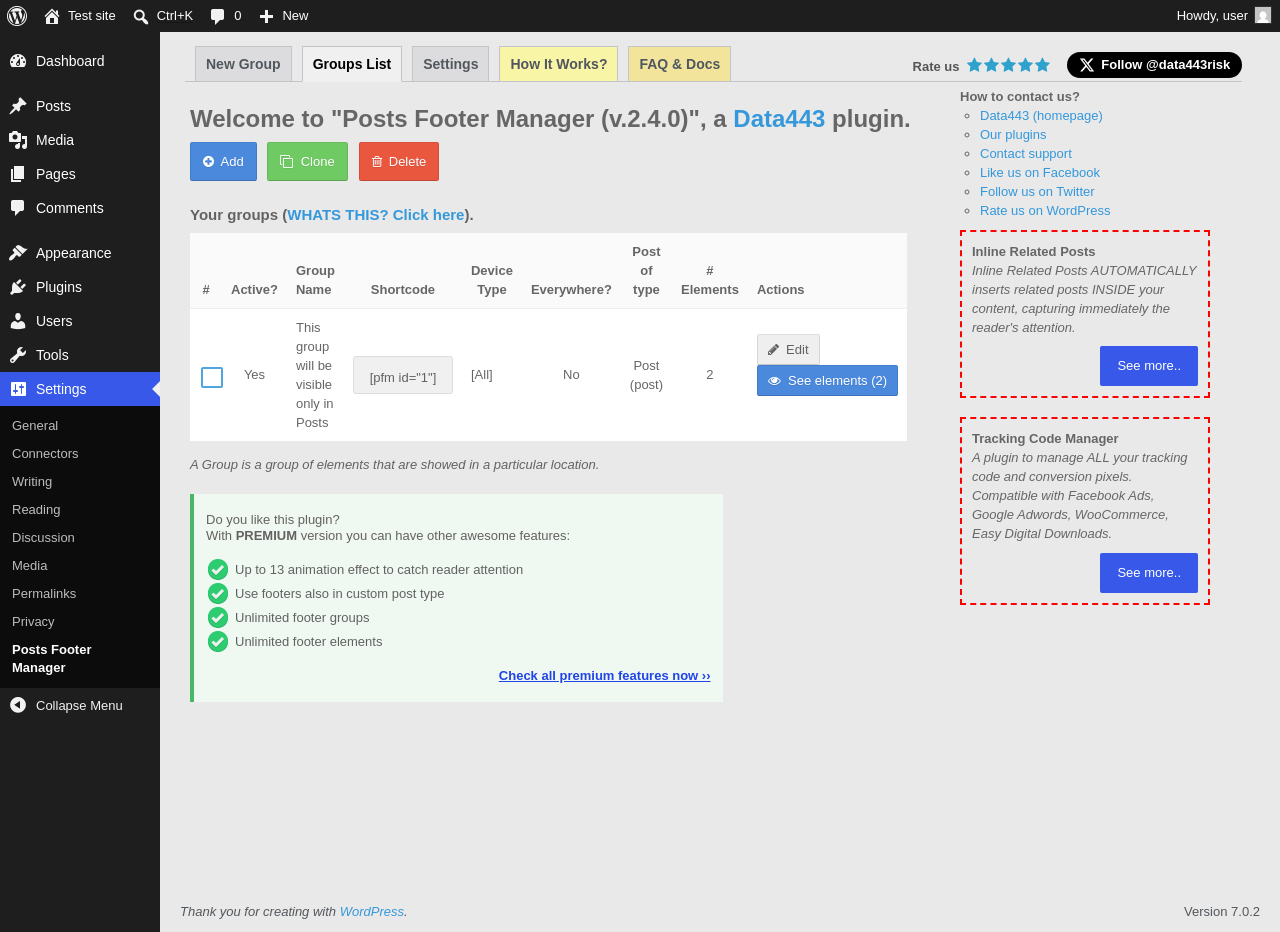The image size is (1280, 932).
Task: Click the Collapse Menu arrow icon
Action: tap(18, 705)
